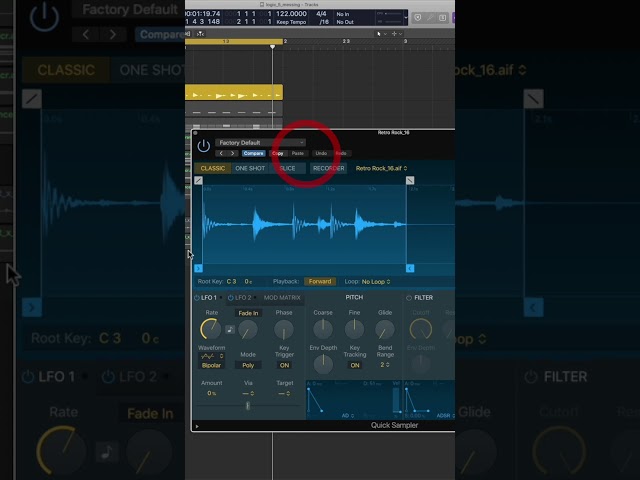Screen dimensions: 640x480
Task: Toggle Key Tracking ON button
Action: (355, 365)
